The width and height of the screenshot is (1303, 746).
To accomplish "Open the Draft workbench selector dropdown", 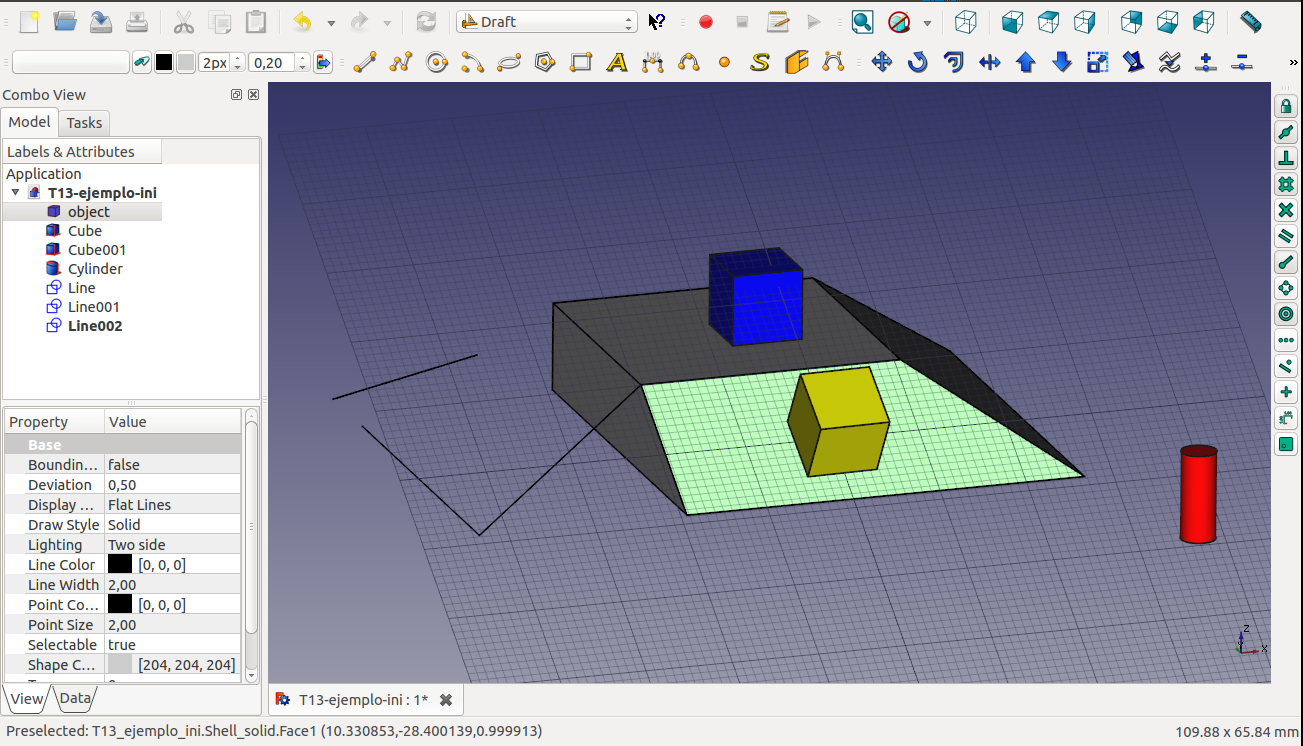I will click(546, 22).
